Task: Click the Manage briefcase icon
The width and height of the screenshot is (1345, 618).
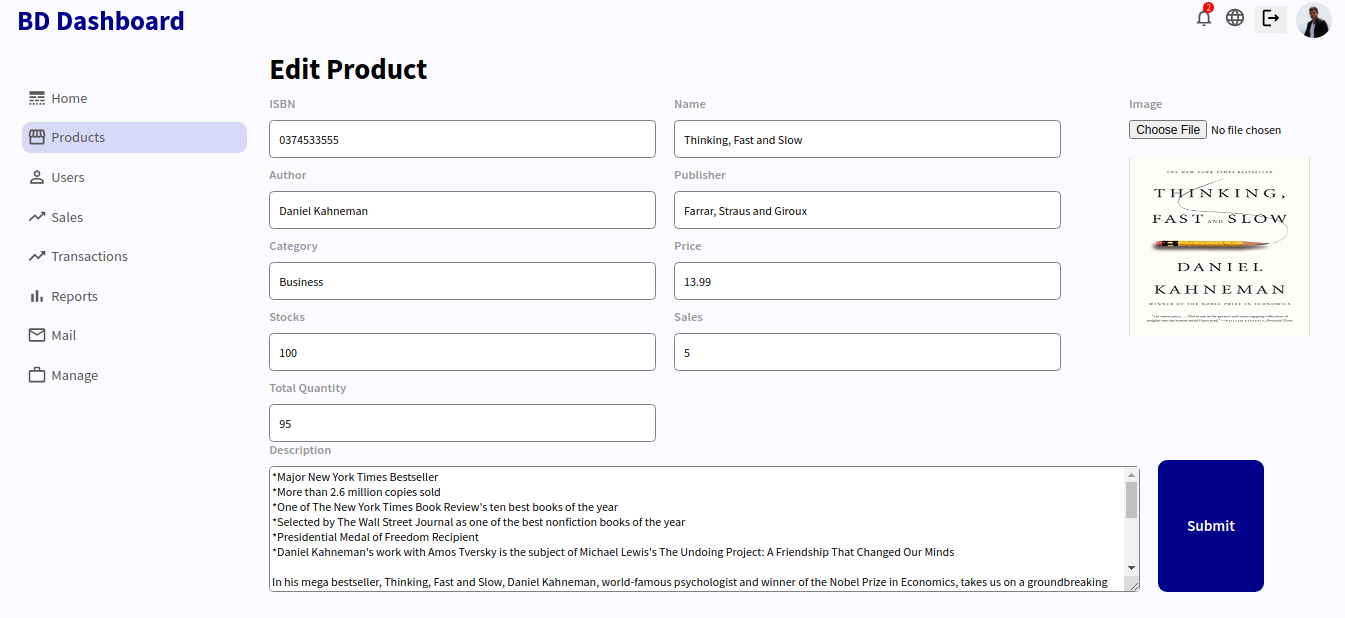Action: pos(36,374)
